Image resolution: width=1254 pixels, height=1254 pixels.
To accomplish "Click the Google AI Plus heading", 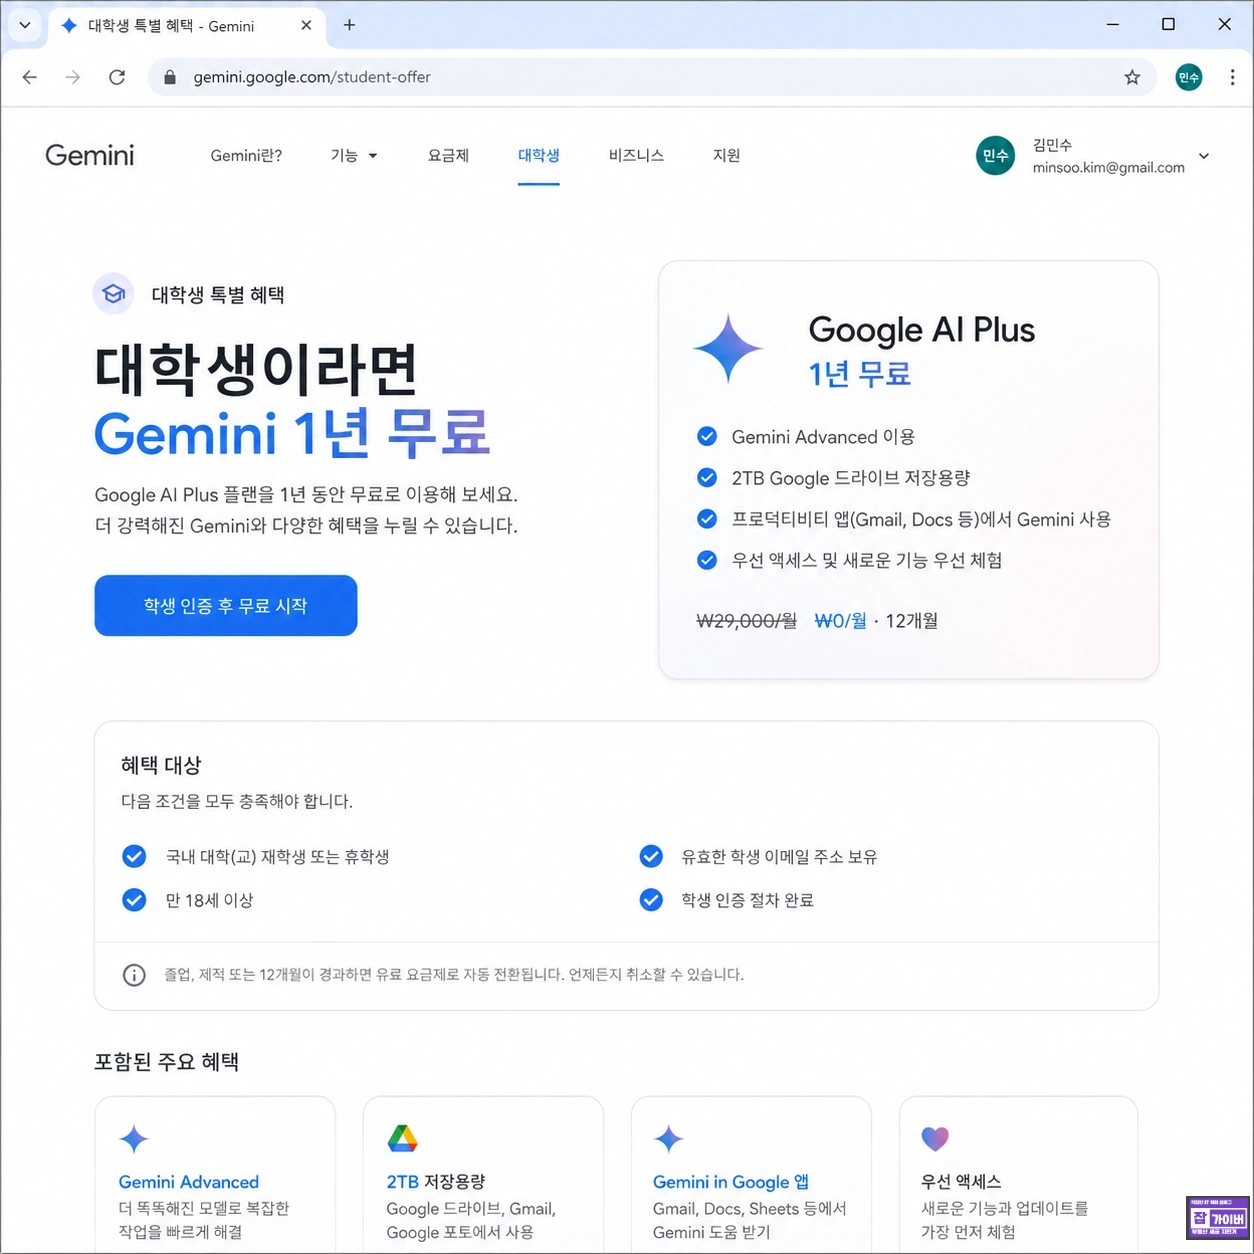I will pyautogui.click(x=921, y=330).
